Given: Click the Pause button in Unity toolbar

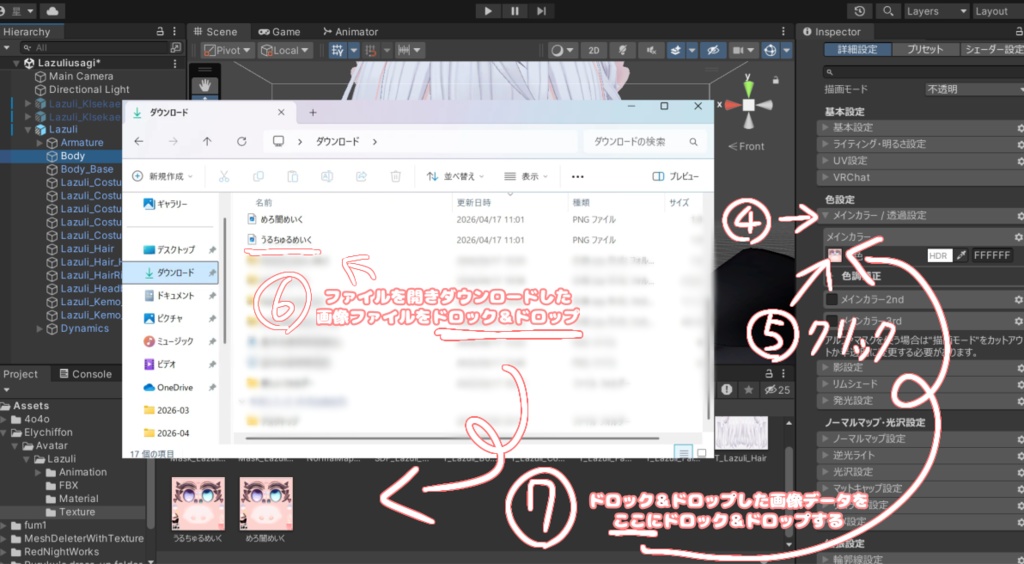Looking at the screenshot, I should click(515, 11).
